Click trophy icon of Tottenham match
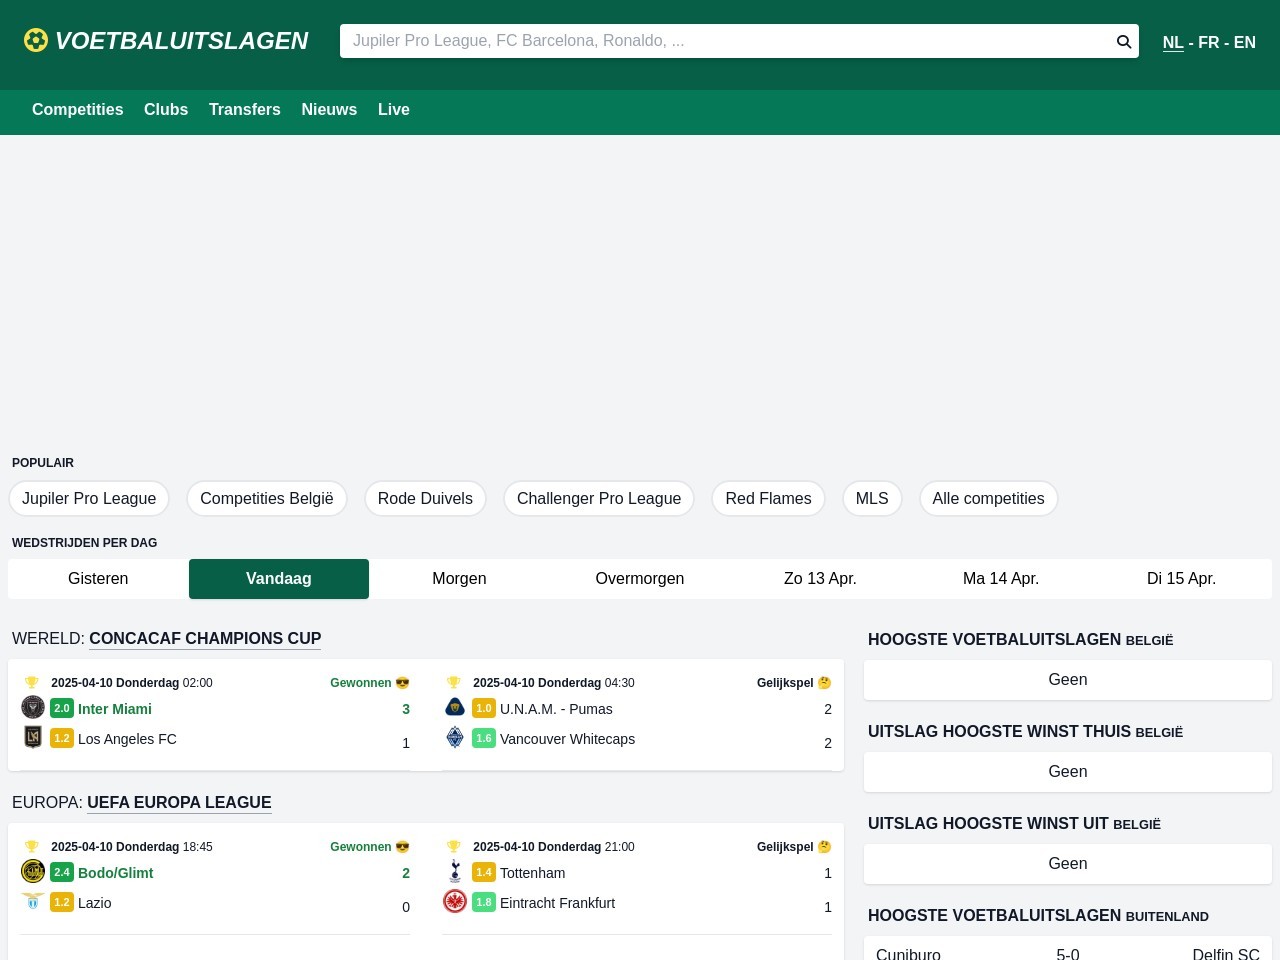The image size is (1280, 960). [454, 847]
